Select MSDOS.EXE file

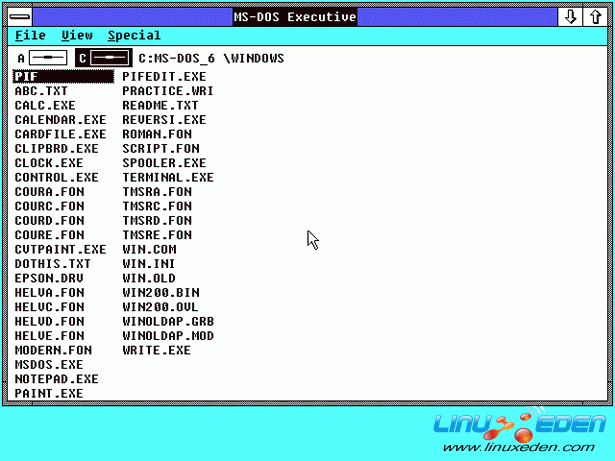point(49,364)
